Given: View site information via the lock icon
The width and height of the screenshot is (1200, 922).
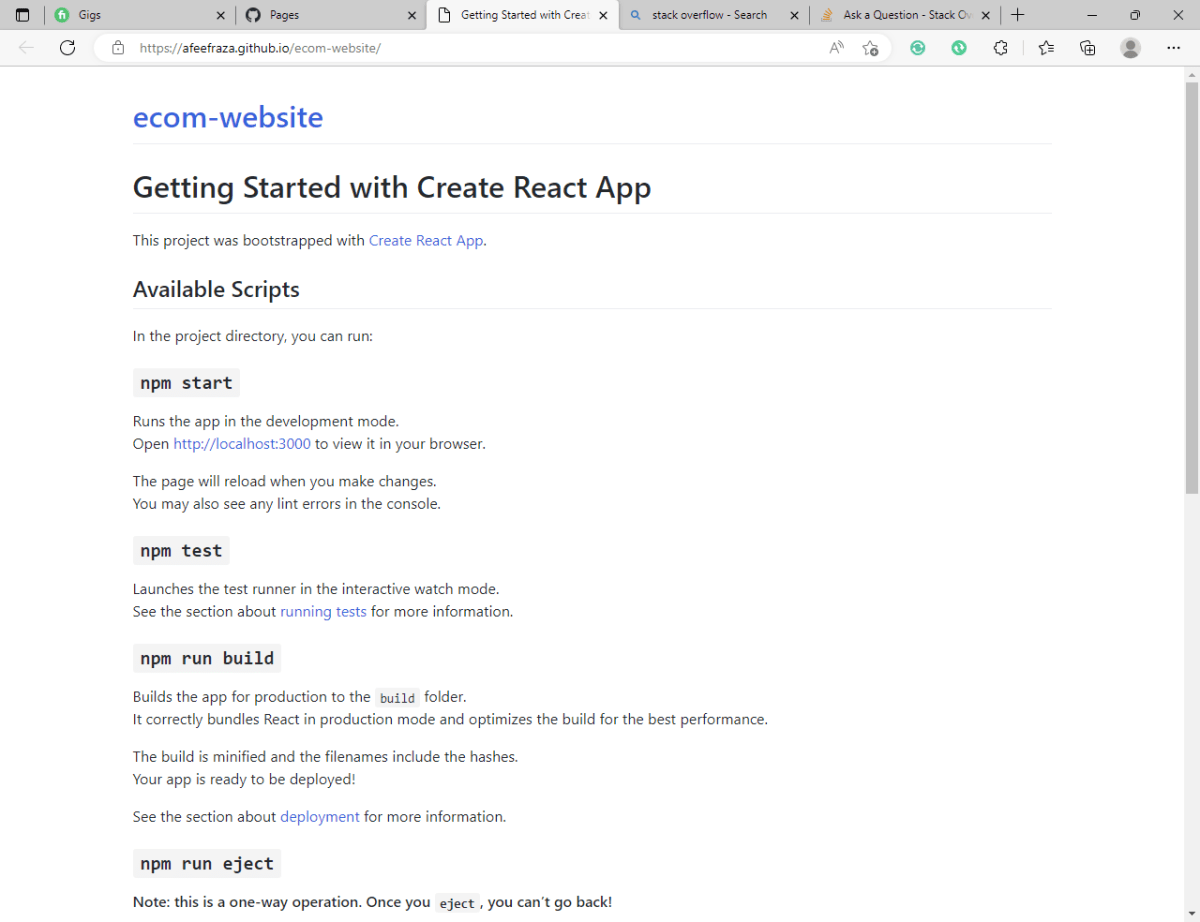Looking at the screenshot, I should tap(117, 47).
